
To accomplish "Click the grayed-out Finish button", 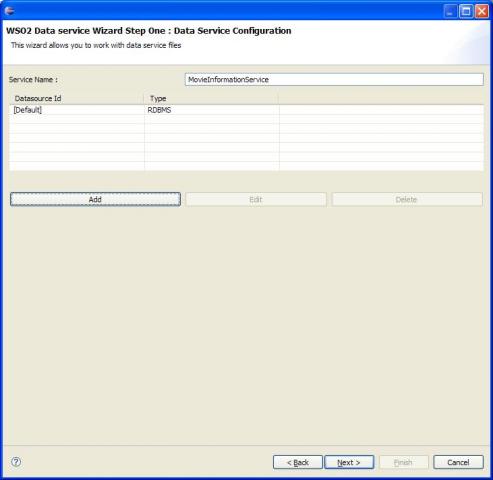I will (x=403, y=462).
